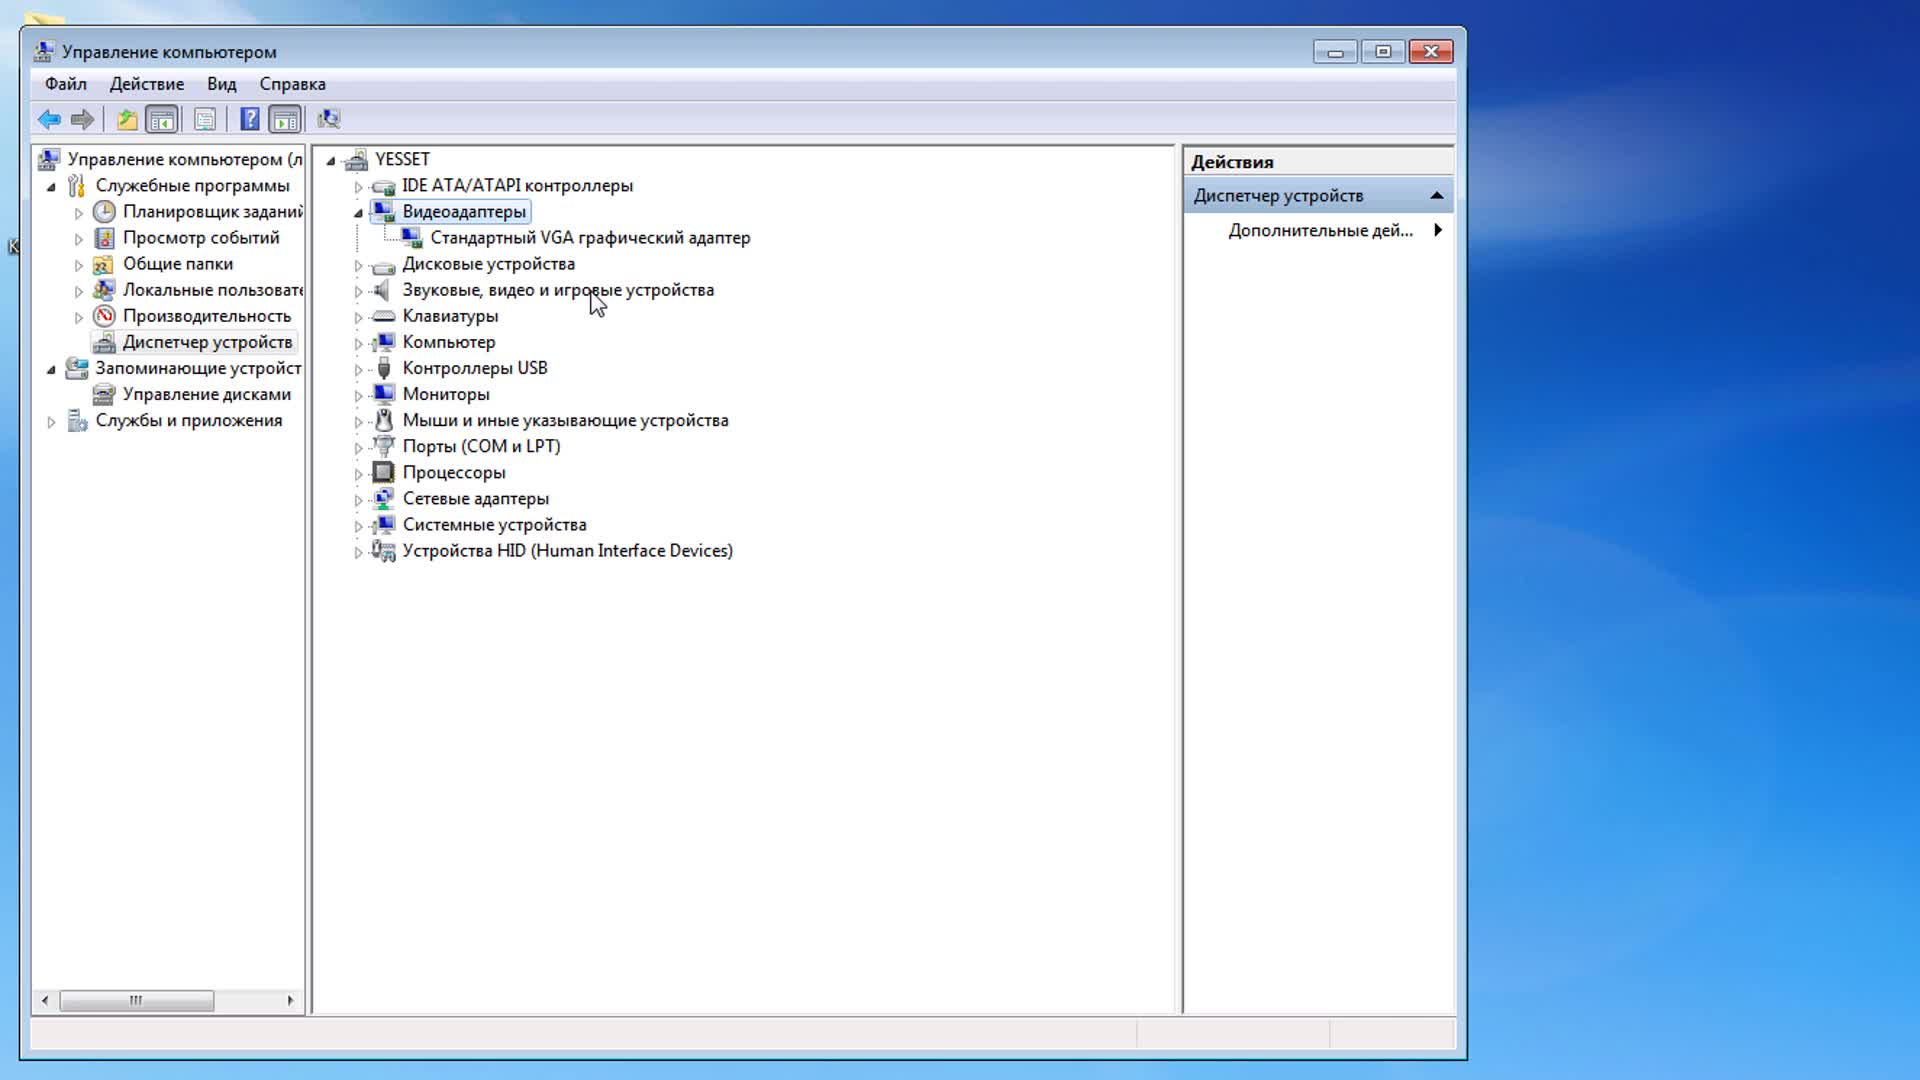Maximize the Управление компьютером window
The width and height of the screenshot is (1920, 1080).
point(1383,51)
